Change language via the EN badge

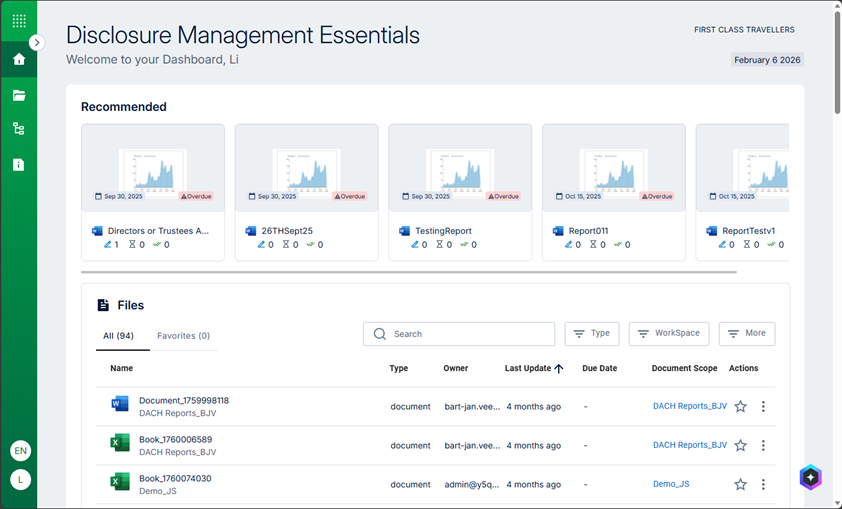[20, 450]
